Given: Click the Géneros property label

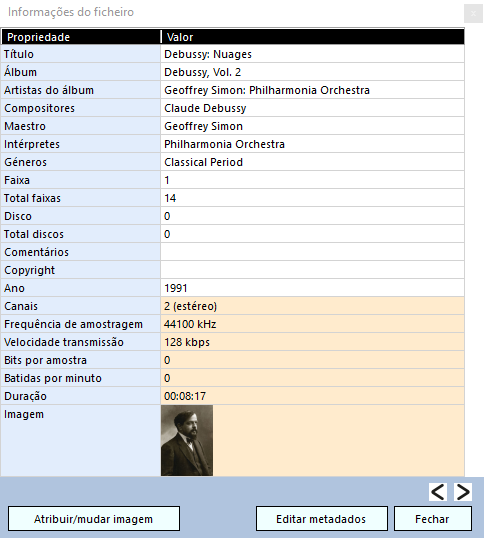Looking at the screenshot, I should [25, 162].
